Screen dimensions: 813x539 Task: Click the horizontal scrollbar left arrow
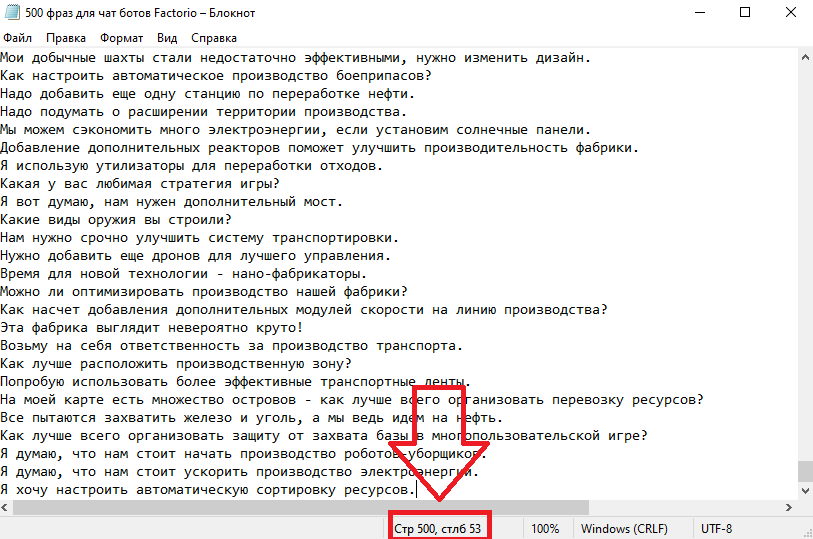click(x=5, y=507)
